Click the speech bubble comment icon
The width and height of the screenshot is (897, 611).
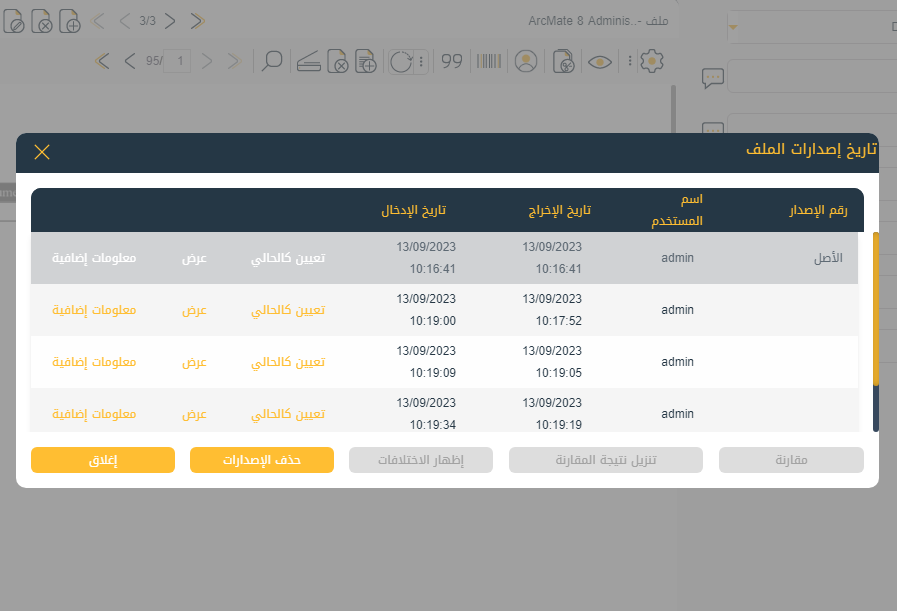click(x=713, y=78)
